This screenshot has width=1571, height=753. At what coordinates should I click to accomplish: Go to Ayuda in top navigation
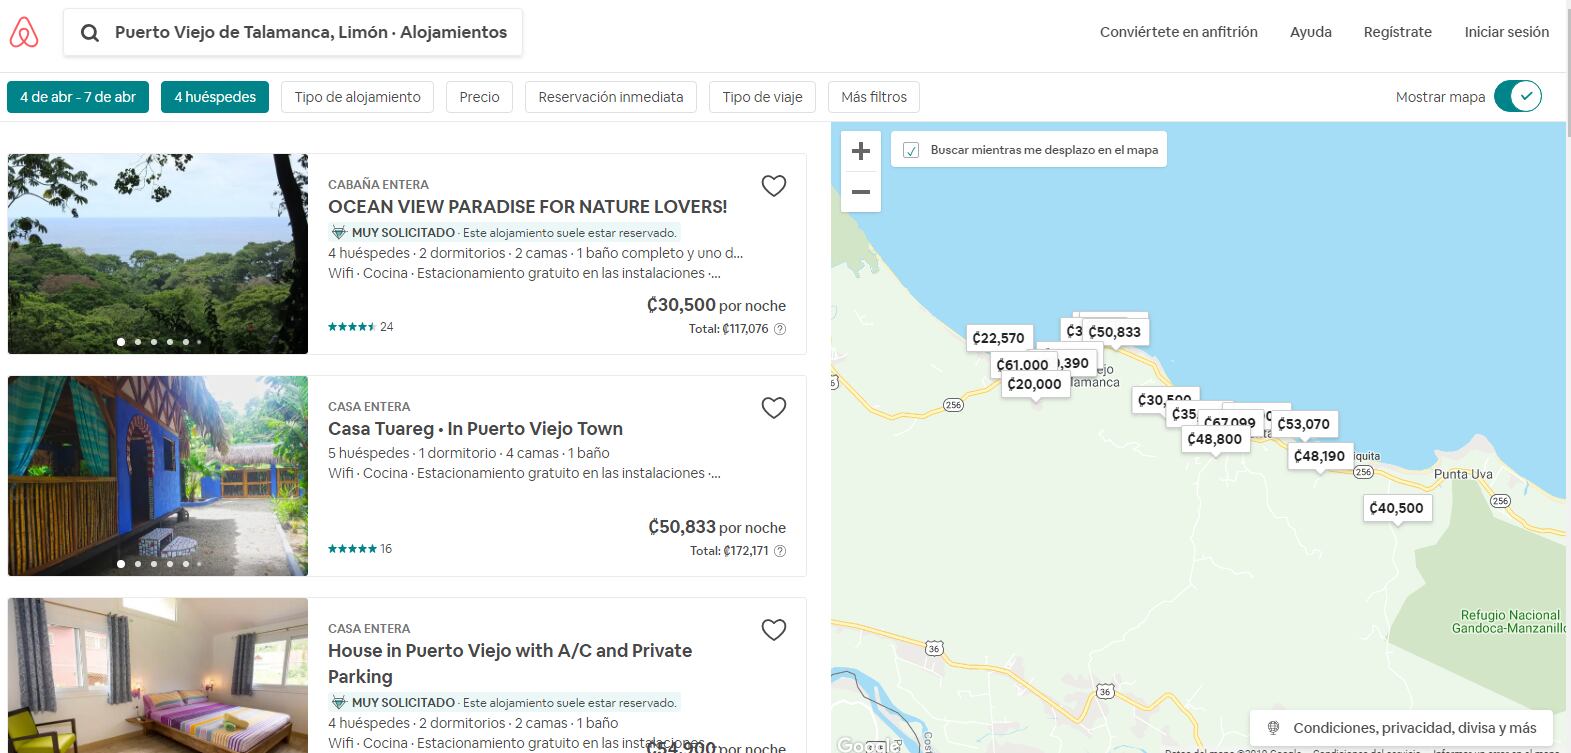(x=1310, y=32)
